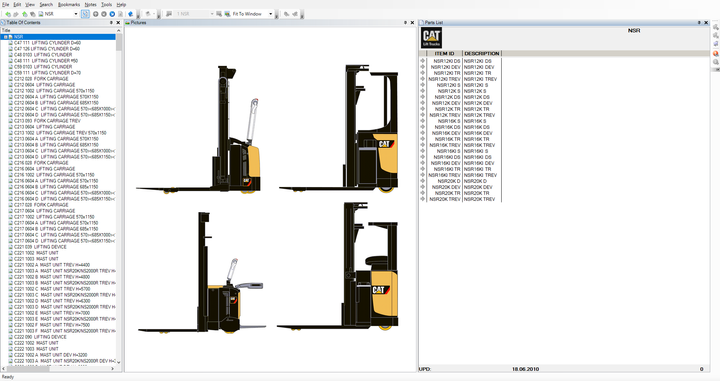This screenshot has height=381, width=720.
Task: Click the gray document page toolbar icon
Action: pos(120,14)
